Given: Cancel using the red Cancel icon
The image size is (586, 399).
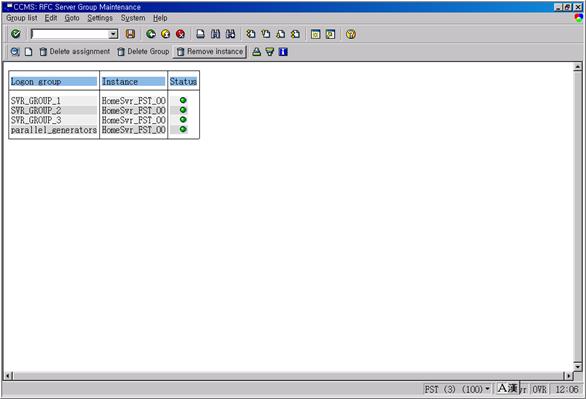Looking at the screenshot, I should pyautogui.click(x=180, y=34).
